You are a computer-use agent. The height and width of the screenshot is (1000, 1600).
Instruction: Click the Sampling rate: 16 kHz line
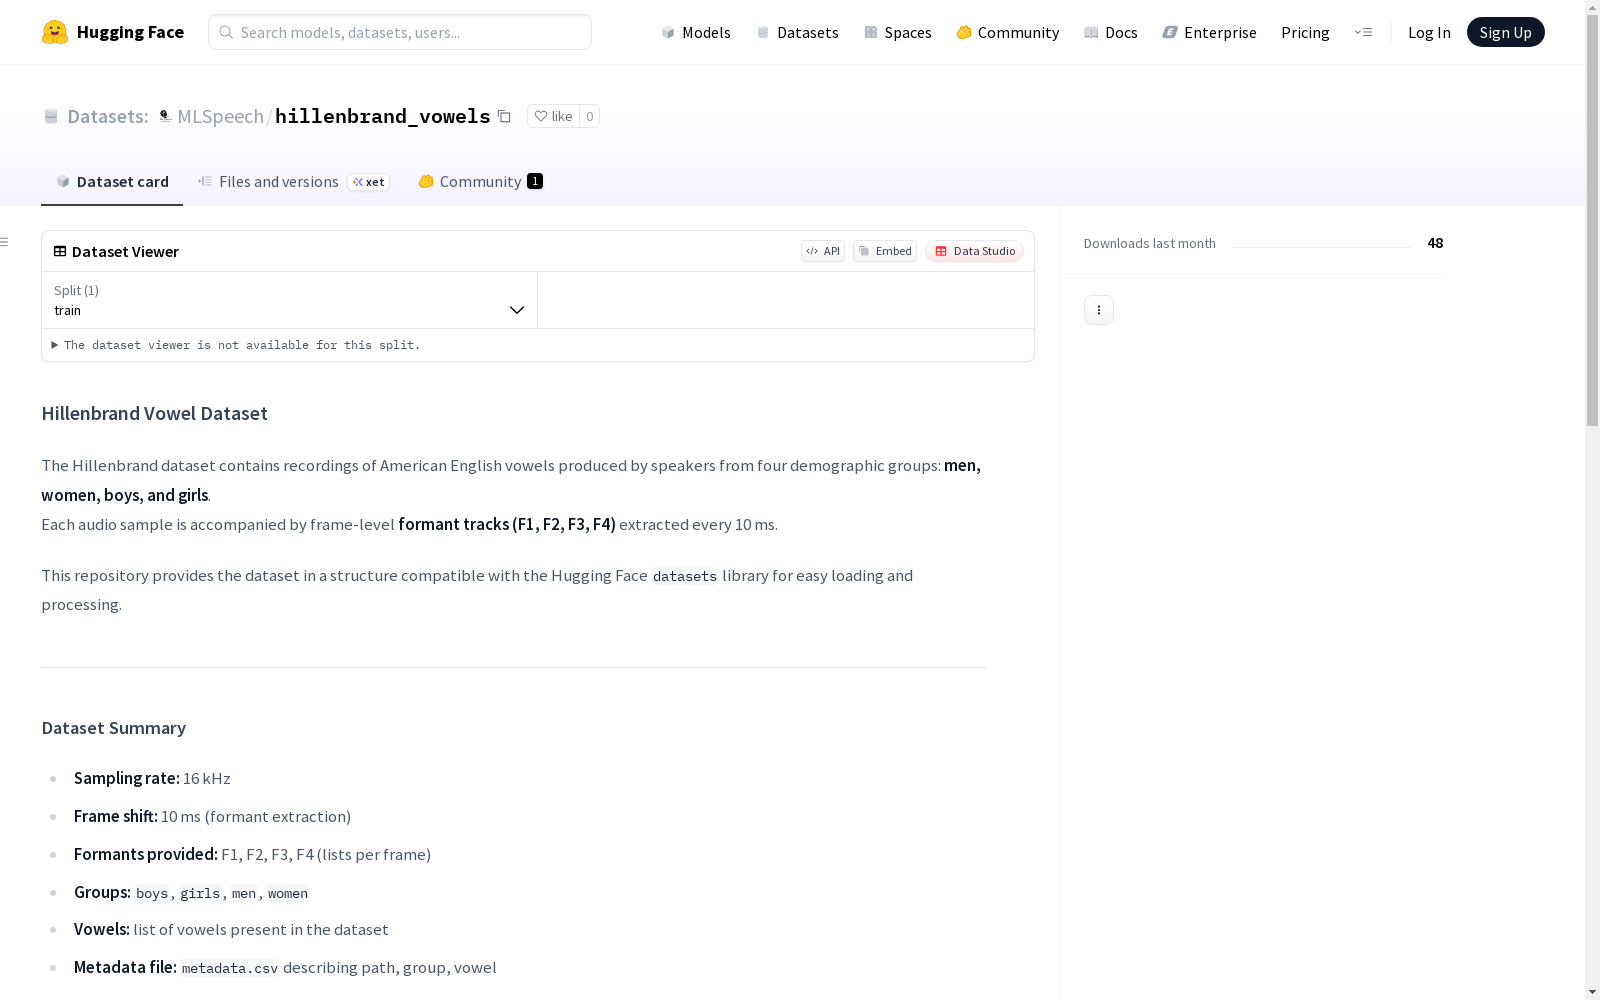coord(152,778)
